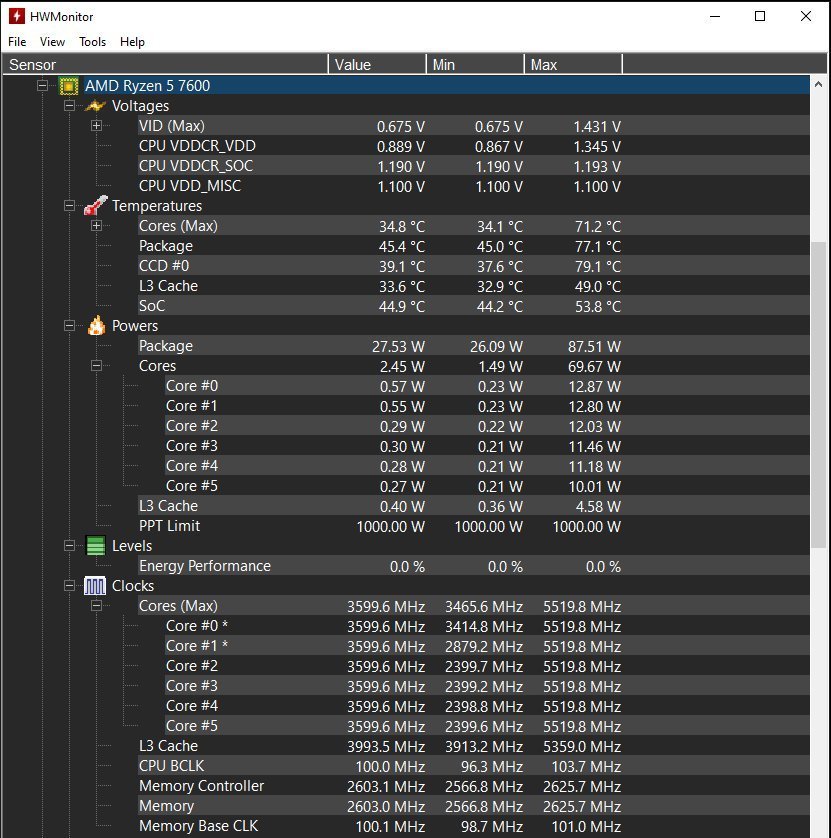831x838 pixels.
Task: Click the Max column header
Action: point(572,65)
